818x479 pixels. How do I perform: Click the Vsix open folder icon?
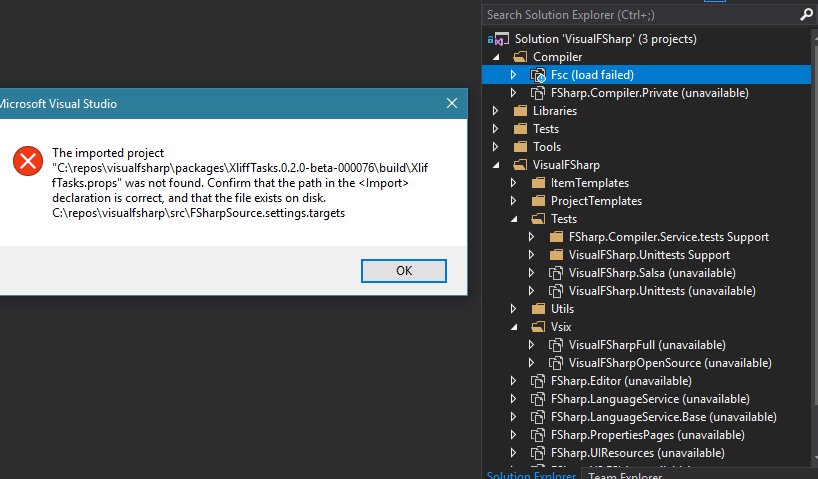pyautogui.click(x=538, y=327)
